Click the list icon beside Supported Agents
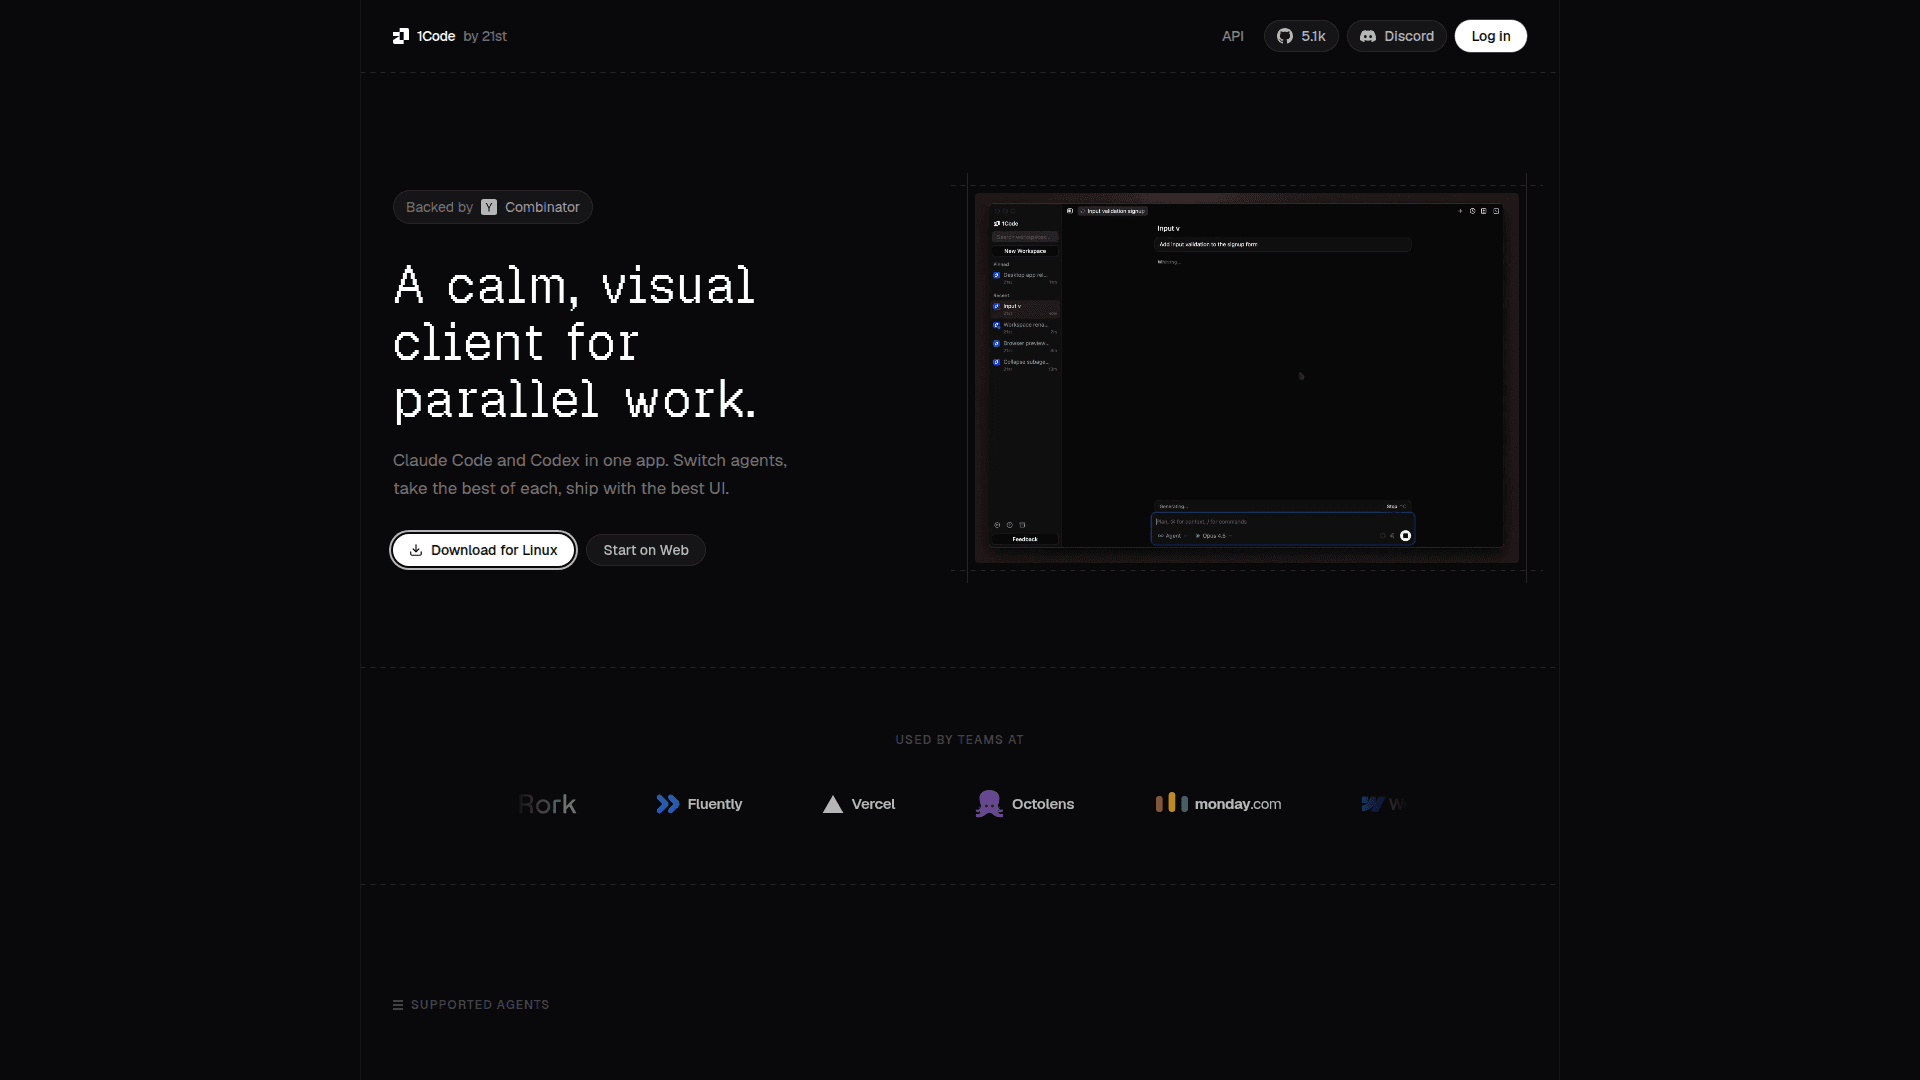Image resolution: width=1920 pixels, height=1080 pixels. click(x=398, y=1005)
